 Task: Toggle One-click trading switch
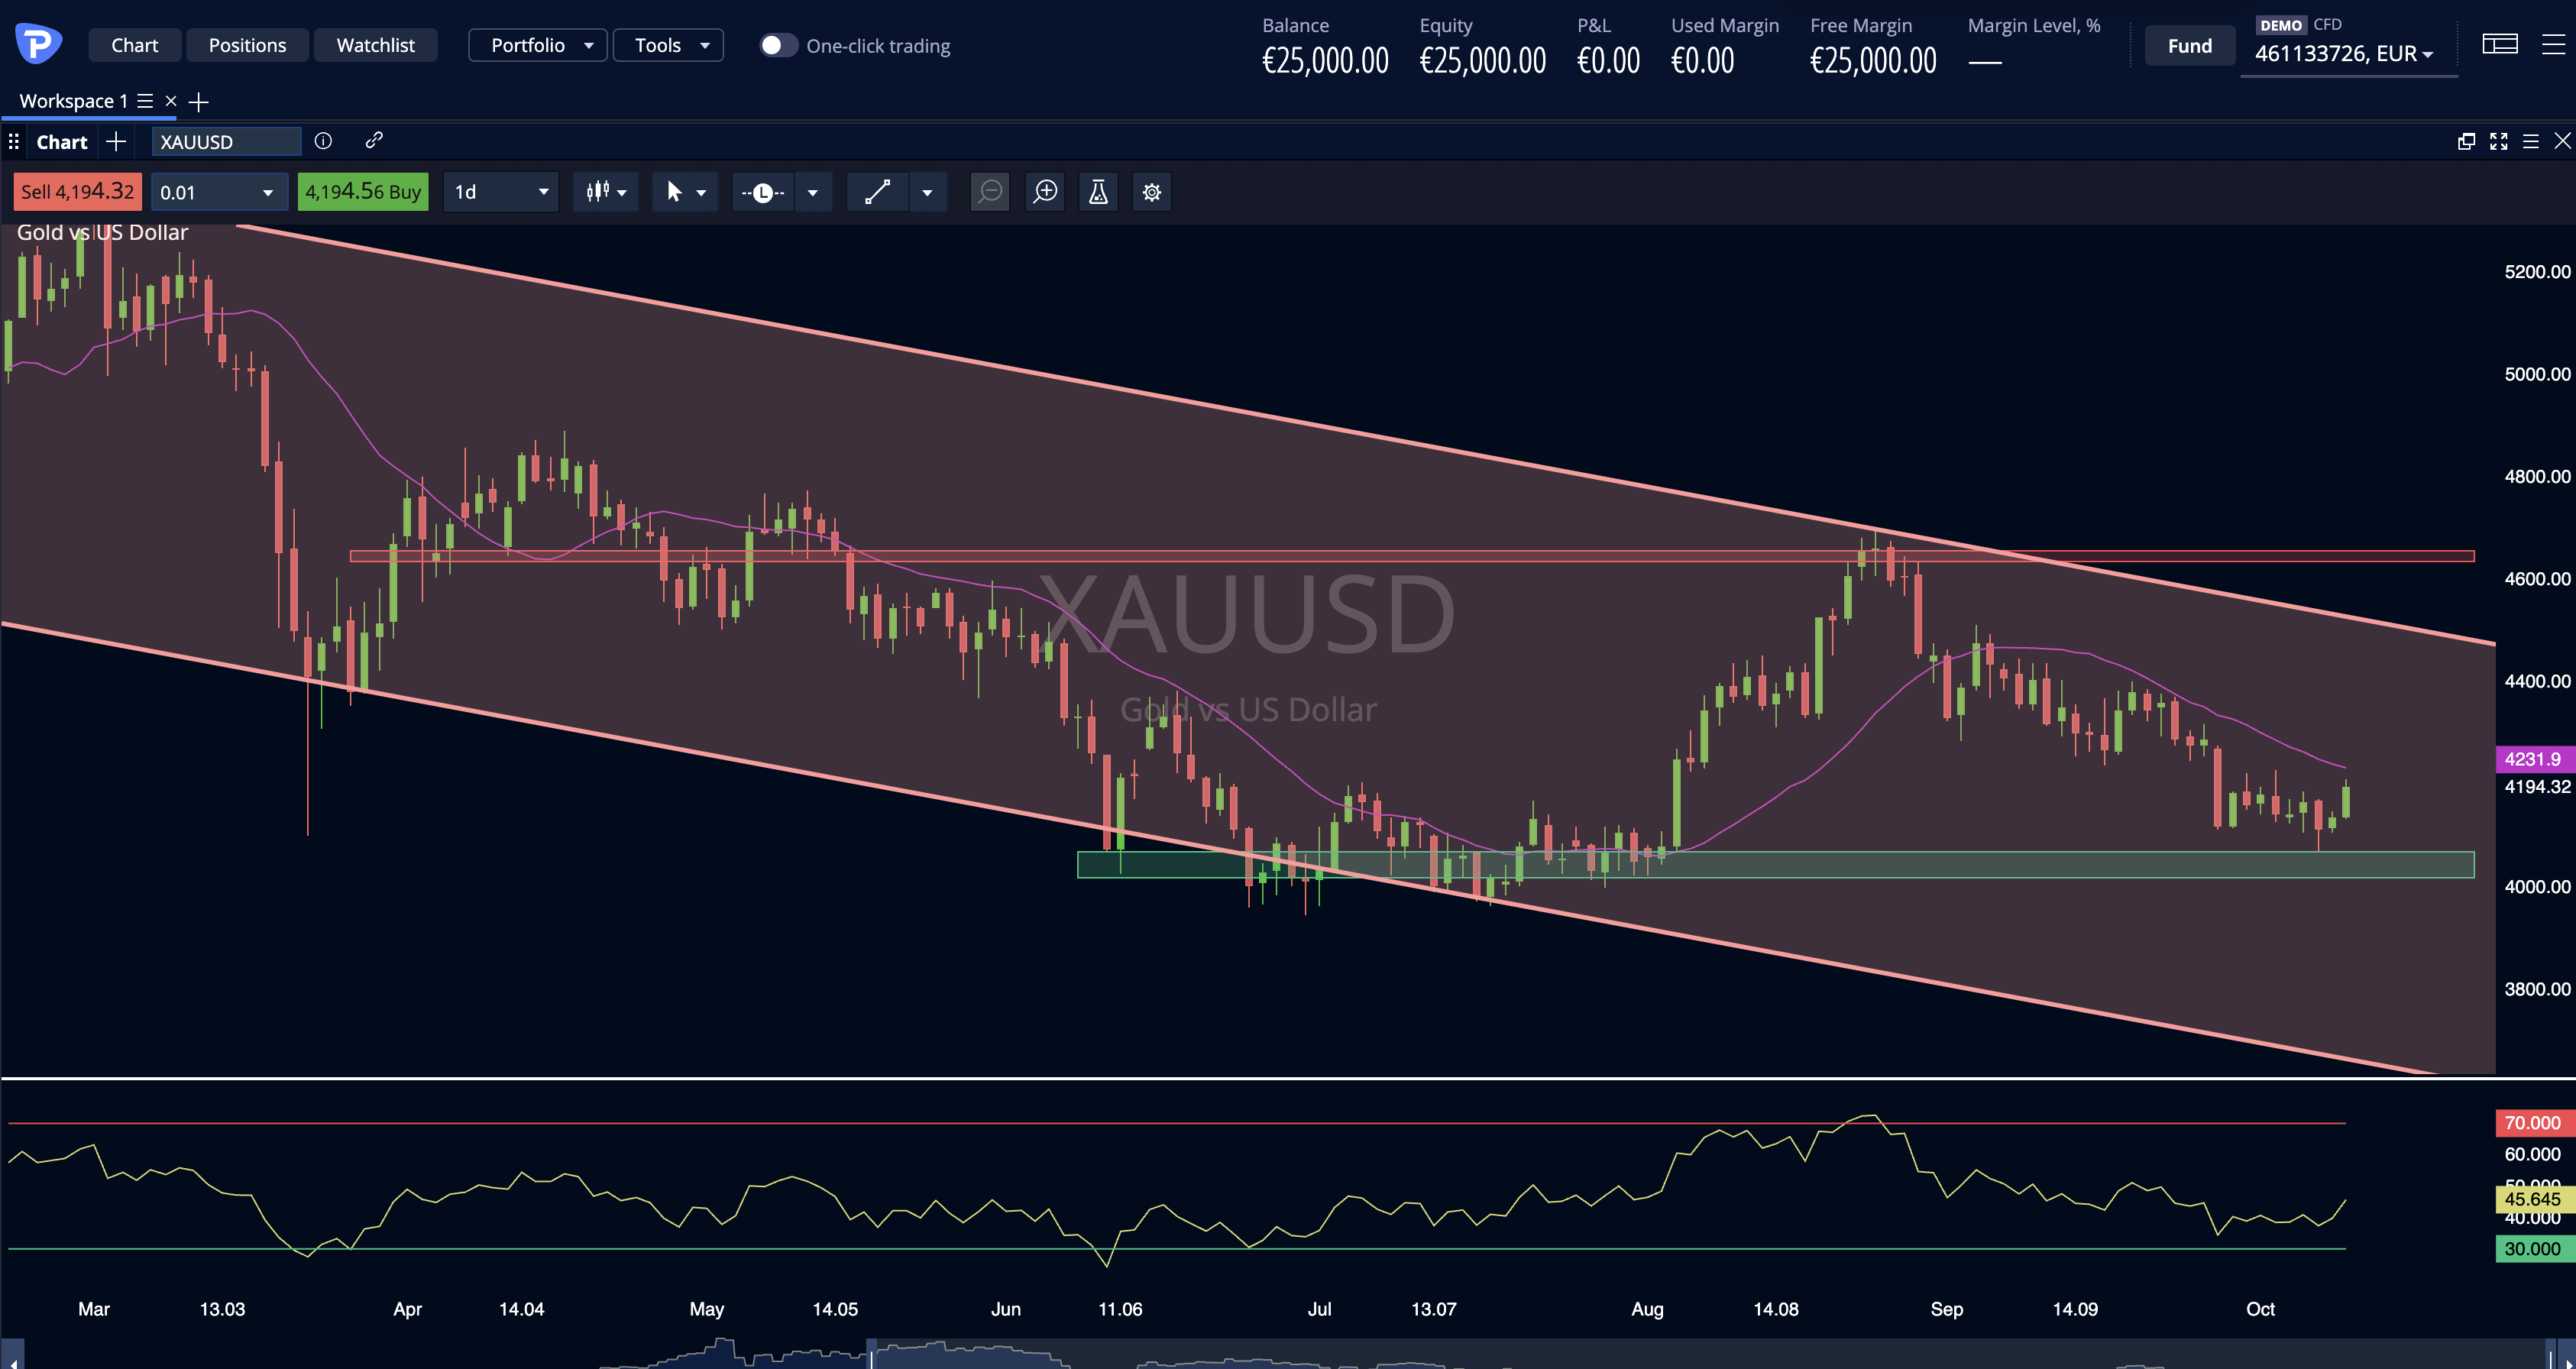pyautogui.click(x=778, y=46)
